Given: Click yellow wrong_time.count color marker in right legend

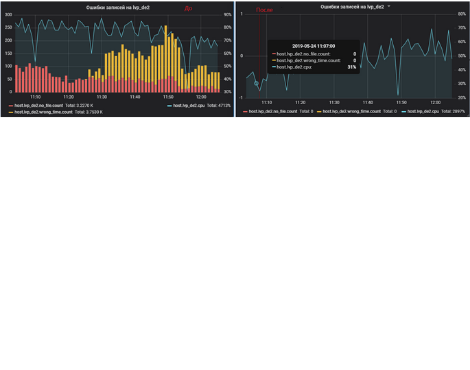Looking at the screenshot, I should point(319,112).
